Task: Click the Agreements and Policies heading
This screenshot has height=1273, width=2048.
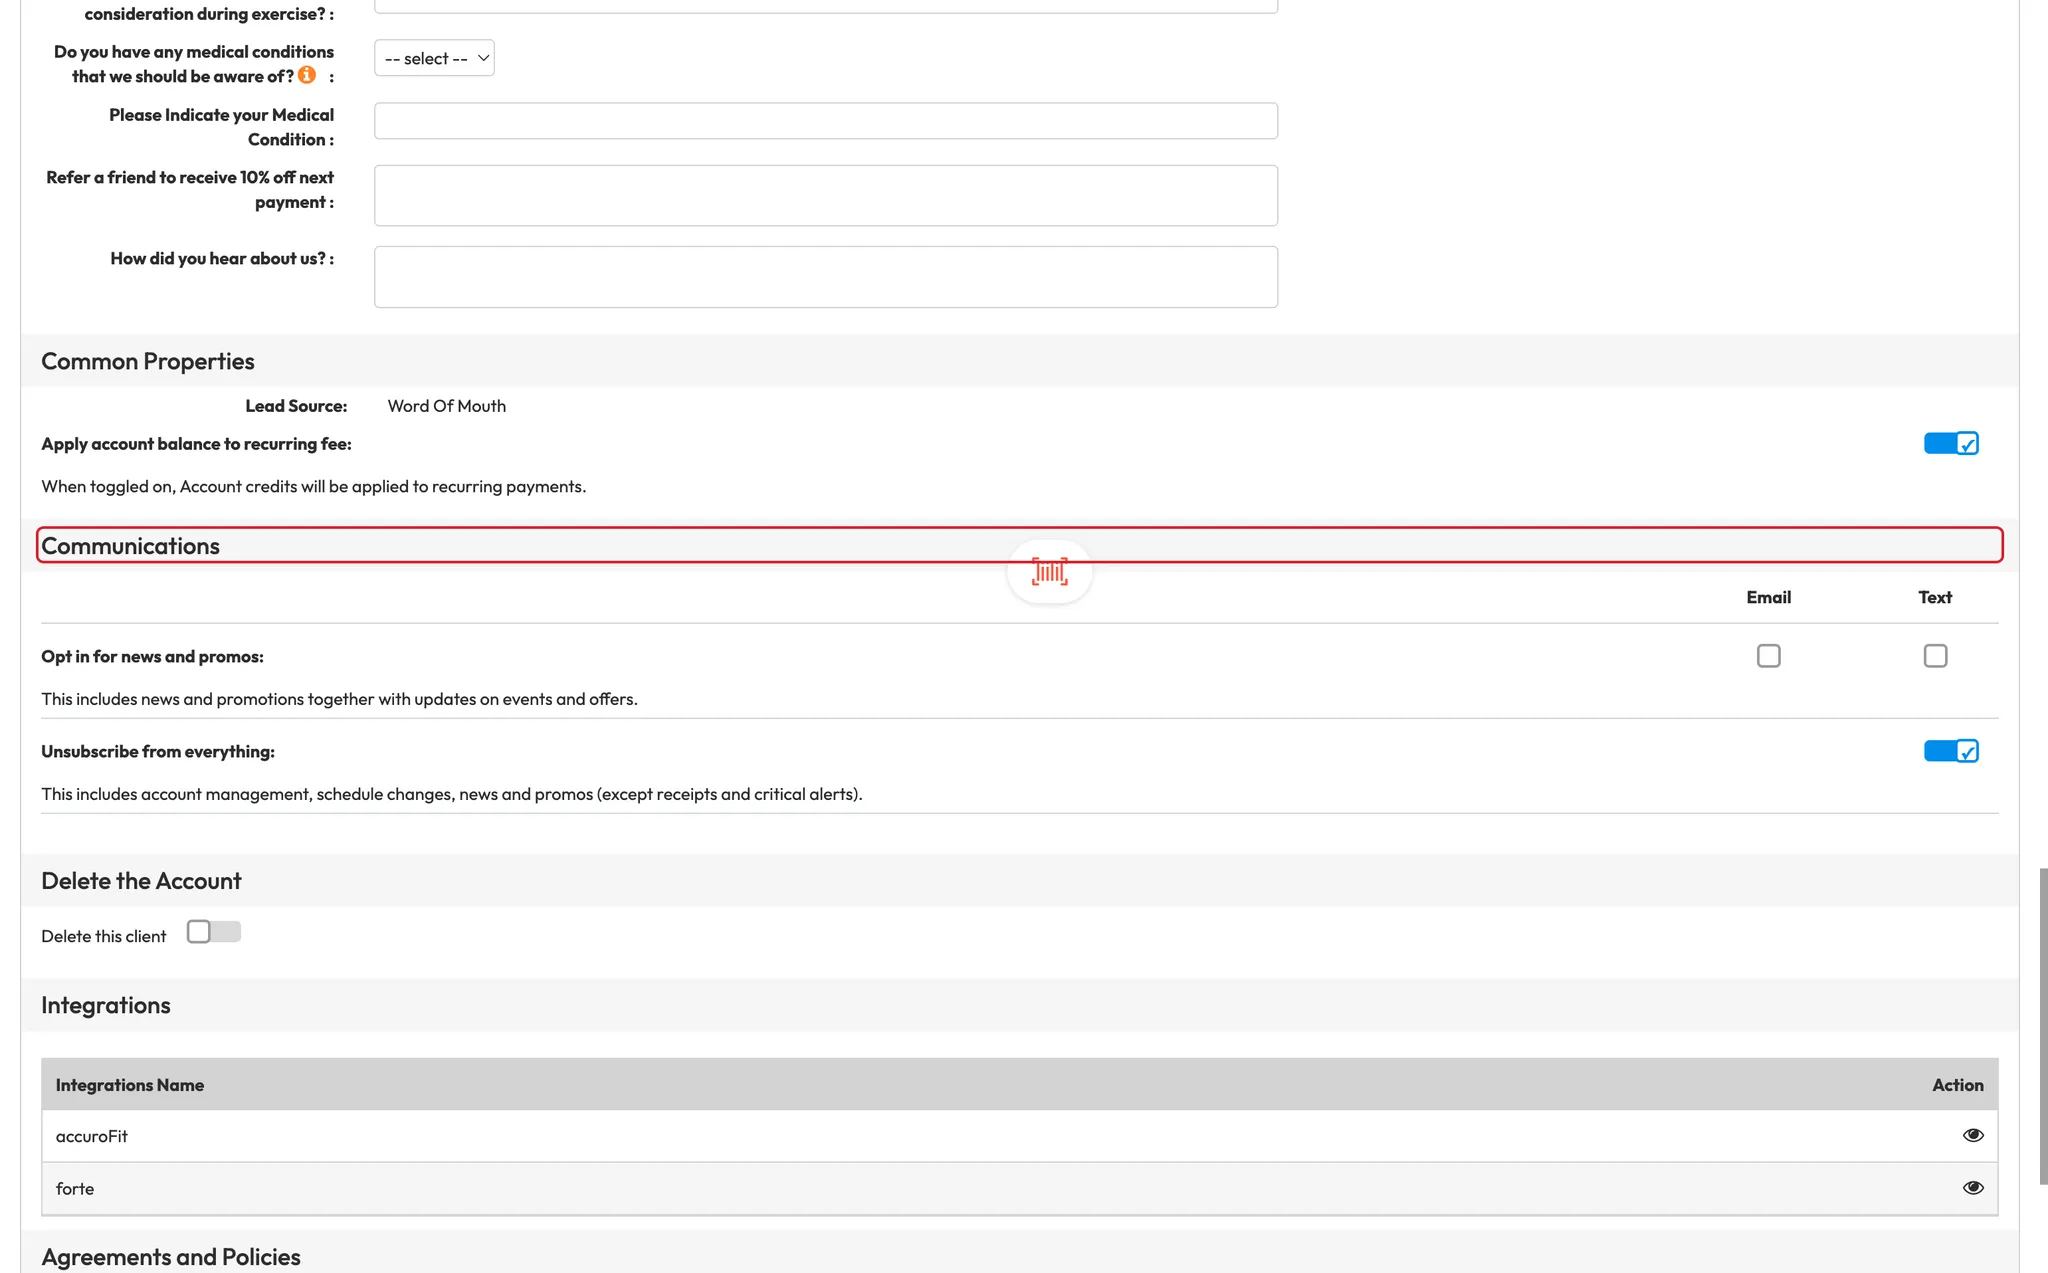Action: (x=171, y=1257)
